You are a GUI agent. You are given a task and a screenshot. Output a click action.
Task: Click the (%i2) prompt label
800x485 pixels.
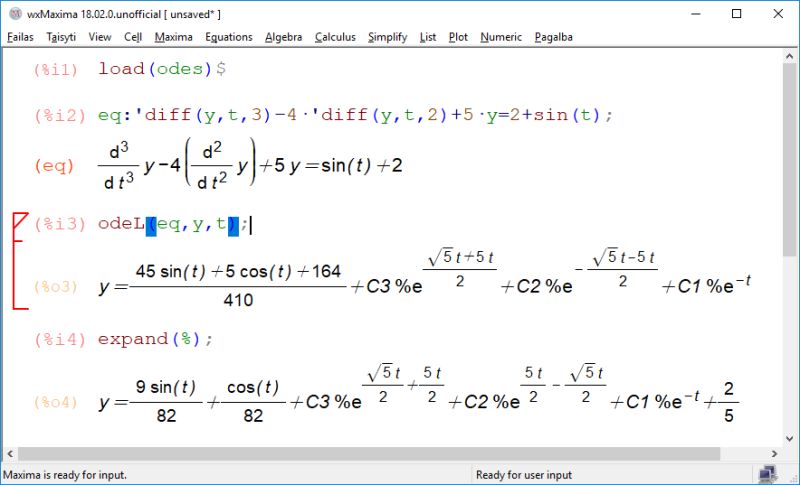coord(60,115)
